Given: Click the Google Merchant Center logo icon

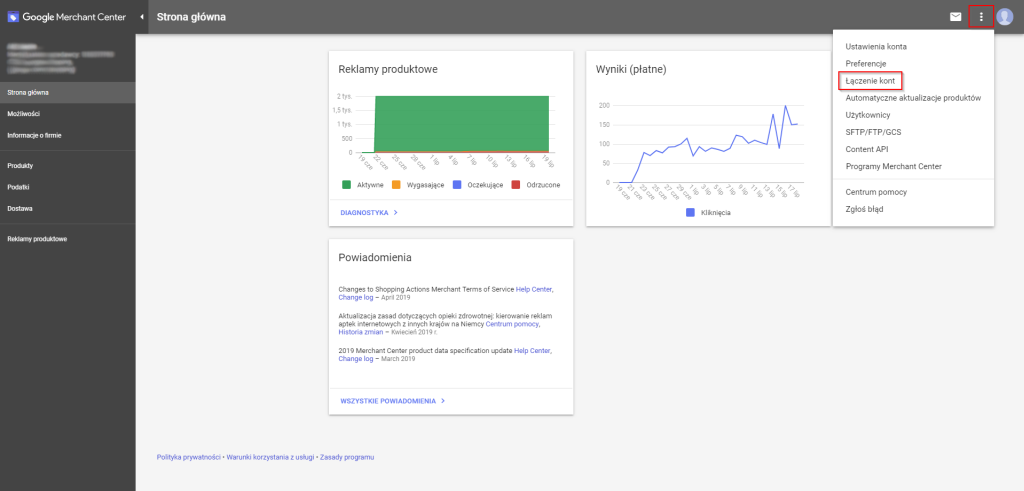Looking at the screenshot, I should tap(13, 17).
